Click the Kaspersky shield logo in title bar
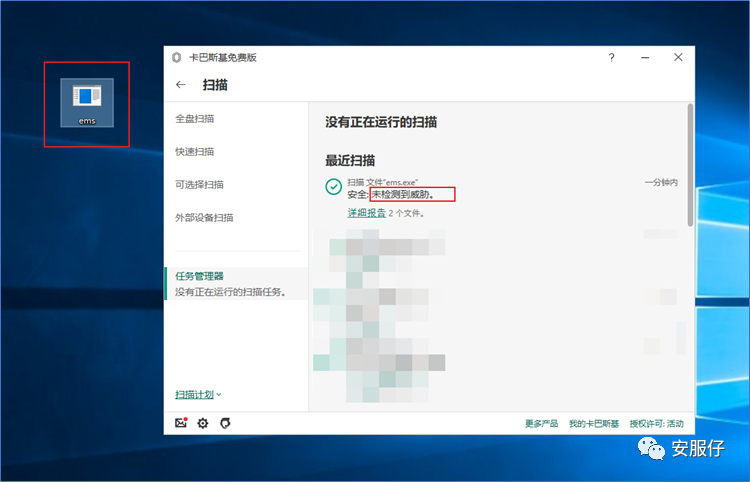Screen dimensions: 750x482 [176, 57]
